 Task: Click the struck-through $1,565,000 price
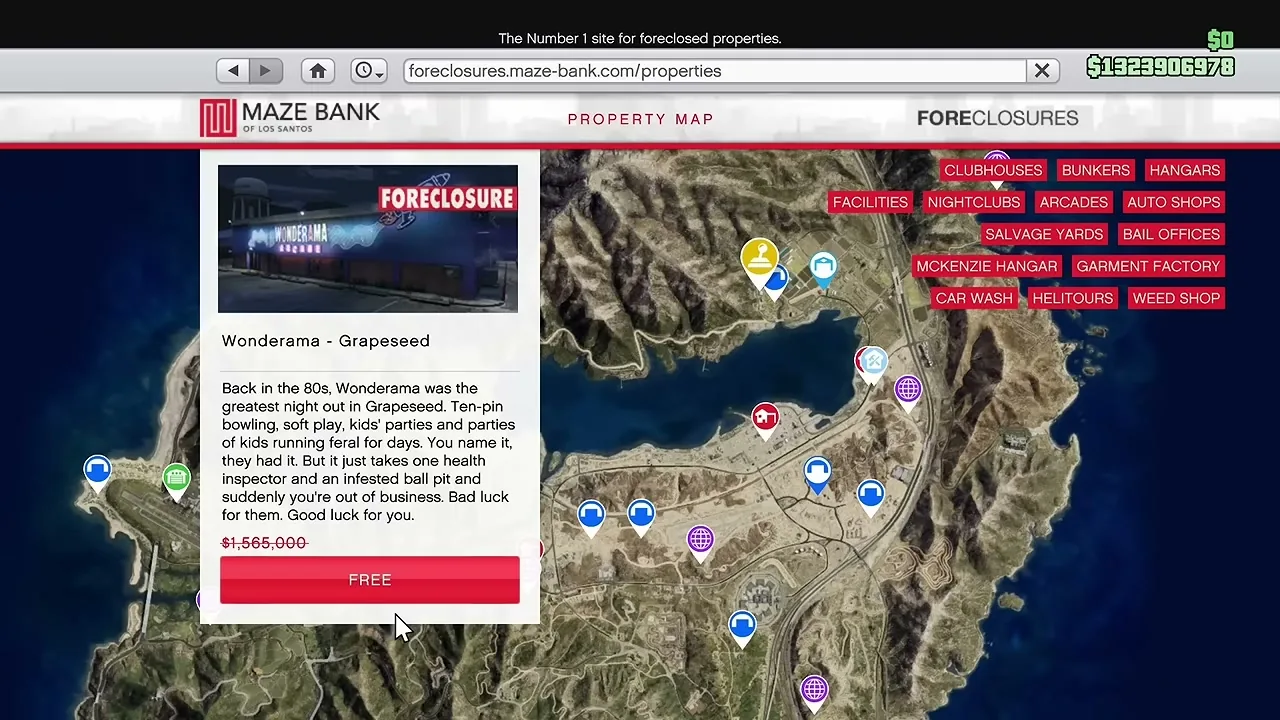coord(264,543)
